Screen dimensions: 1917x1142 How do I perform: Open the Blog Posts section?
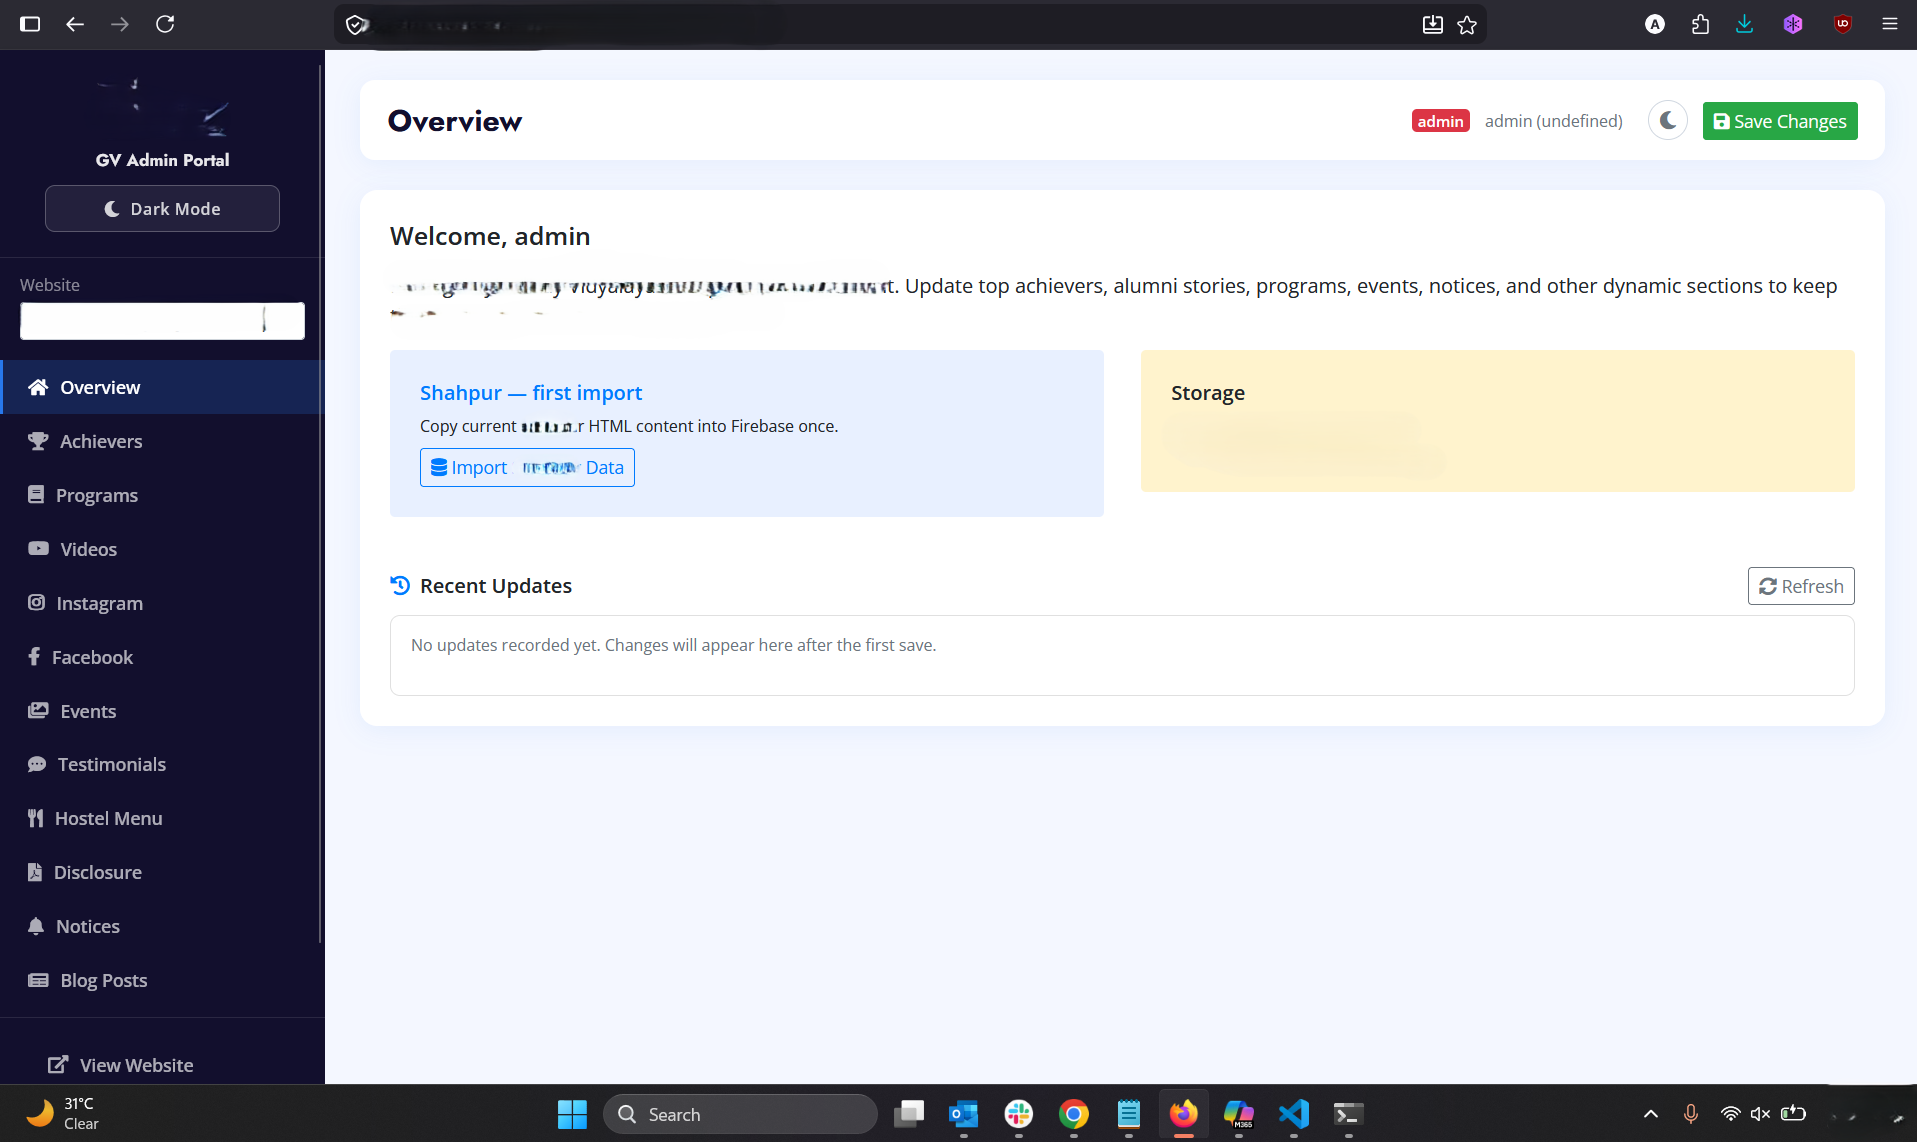(162, 980)
